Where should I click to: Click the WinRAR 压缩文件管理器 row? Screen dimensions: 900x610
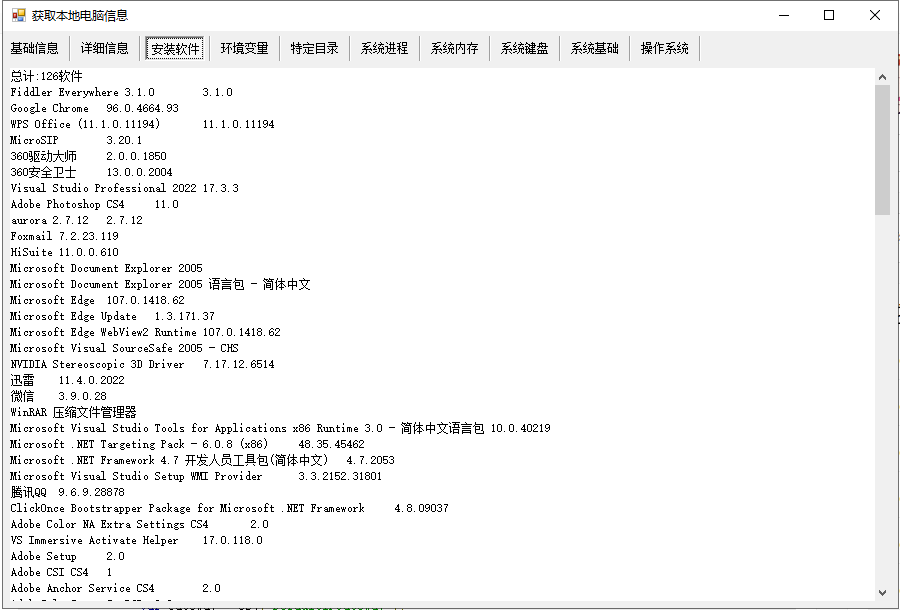(73, 413)
